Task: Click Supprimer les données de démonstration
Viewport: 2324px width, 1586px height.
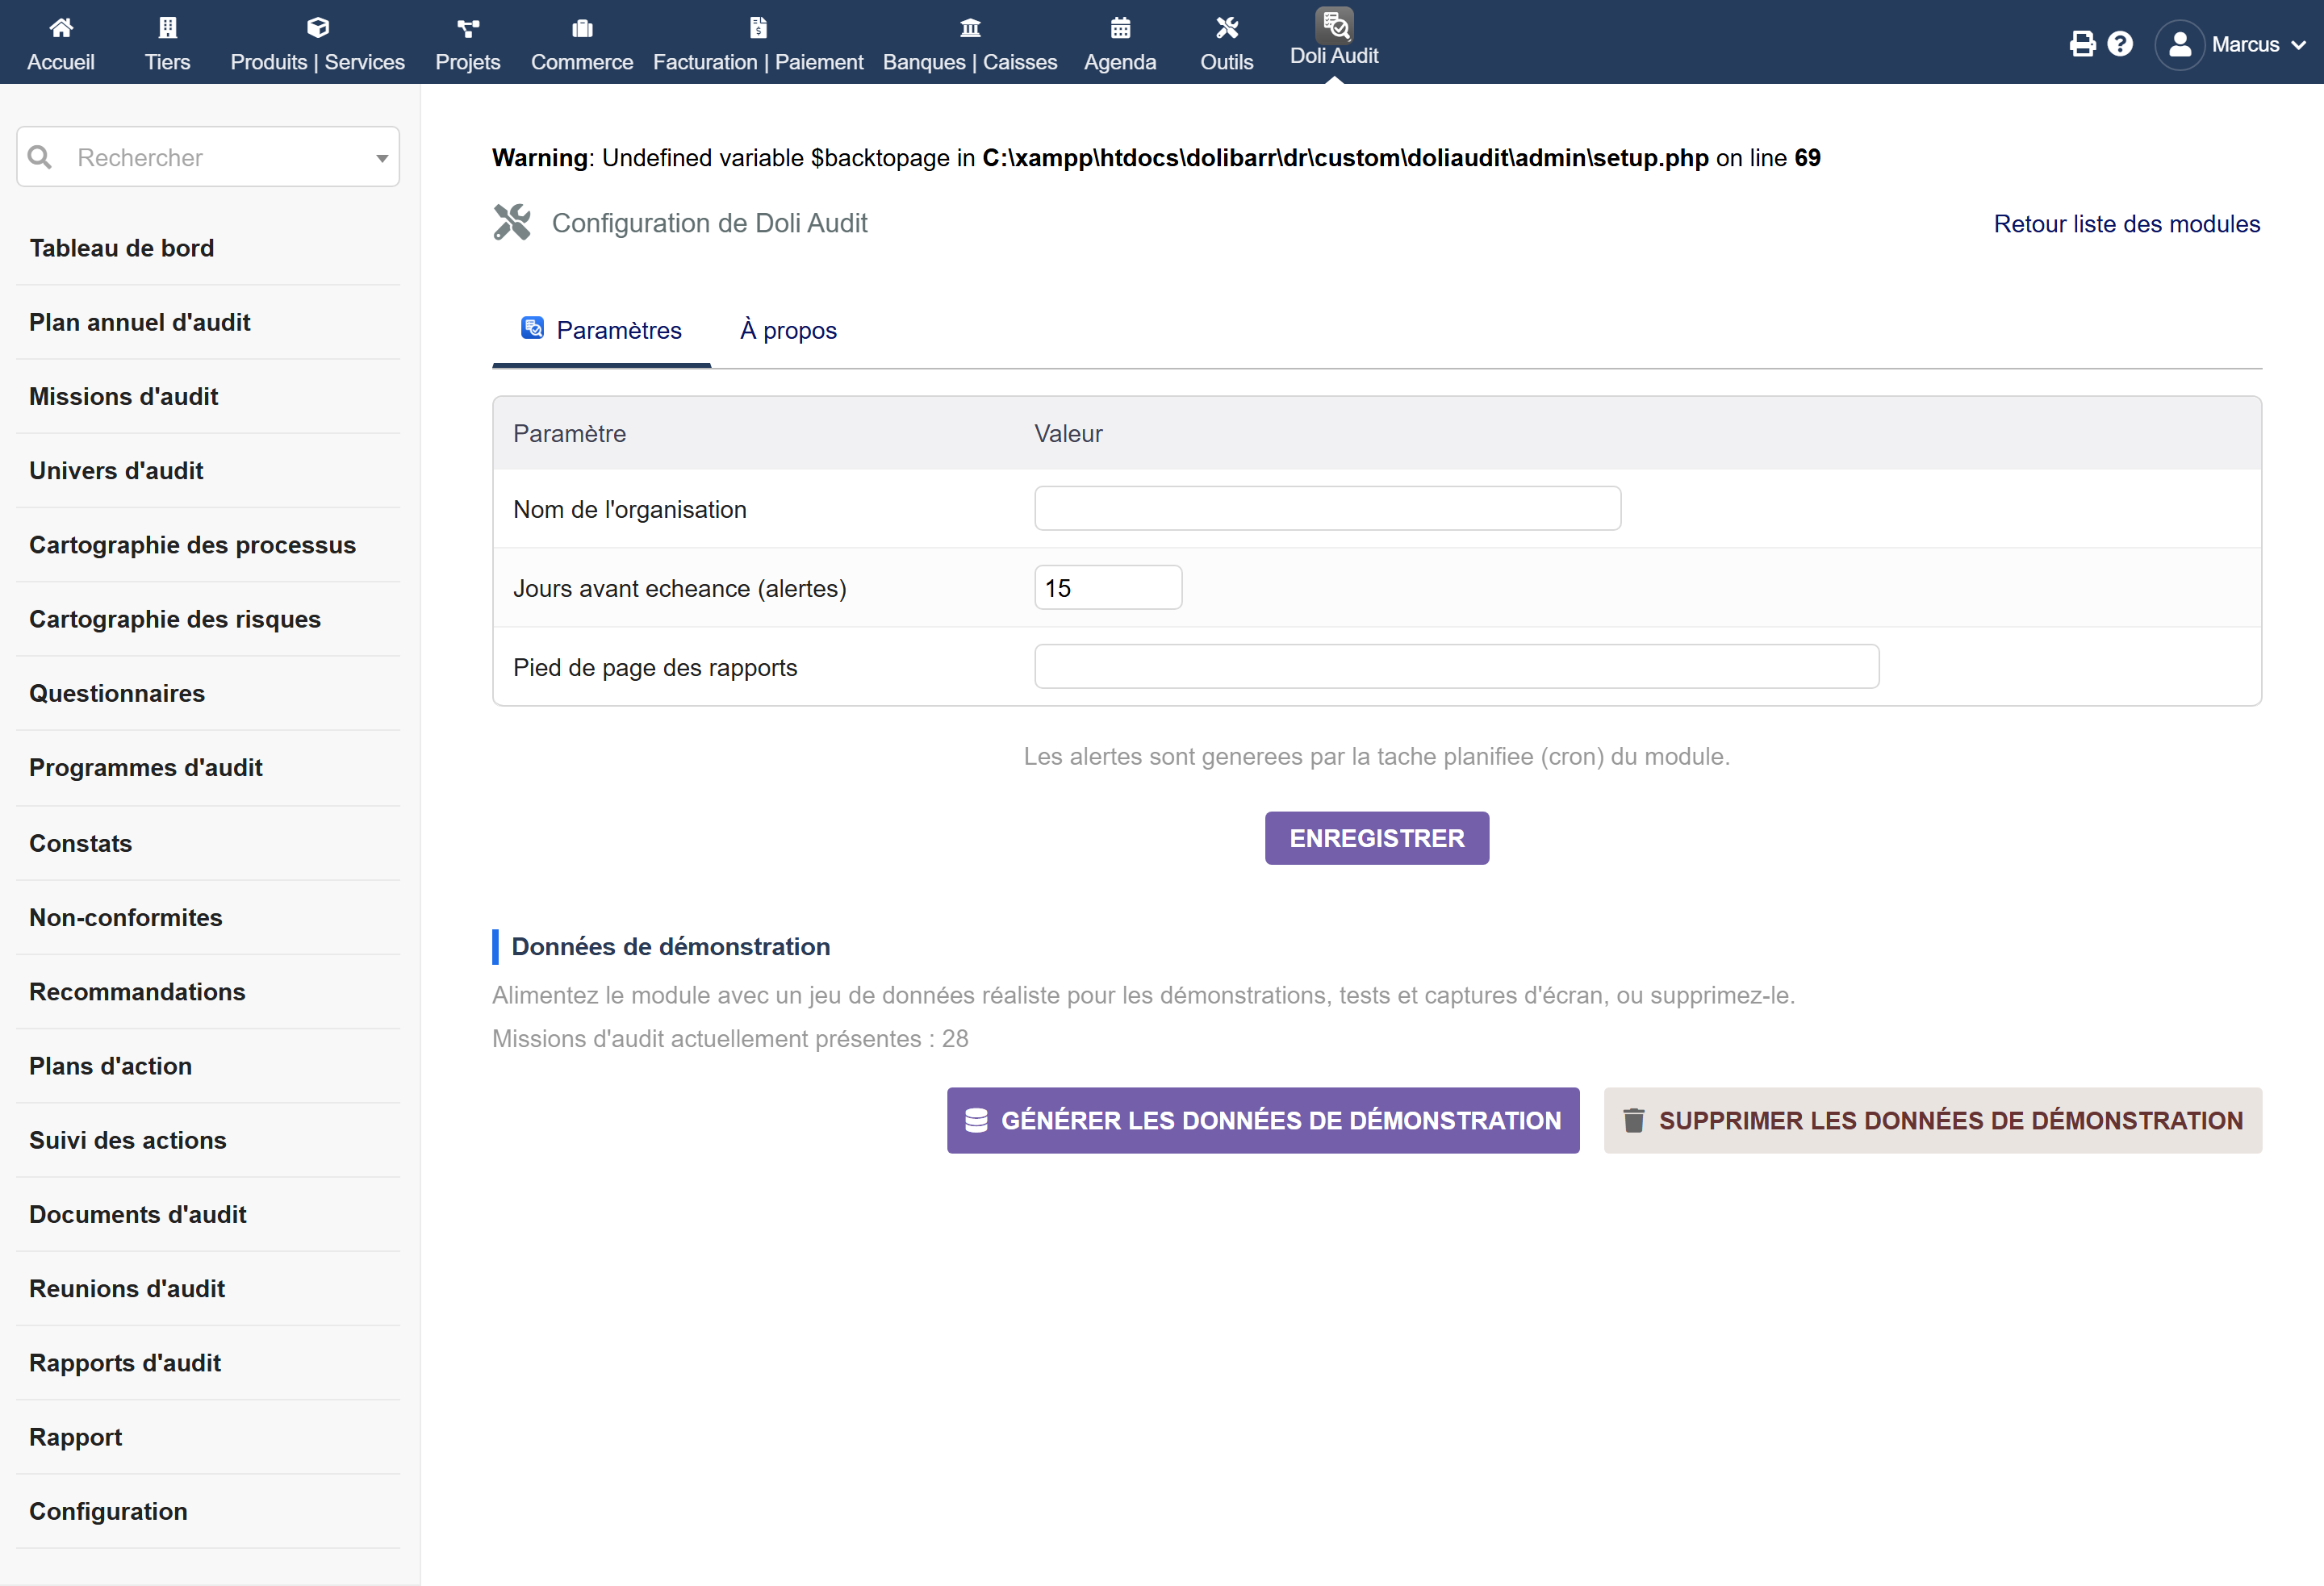Action: pos(1932,1120)
